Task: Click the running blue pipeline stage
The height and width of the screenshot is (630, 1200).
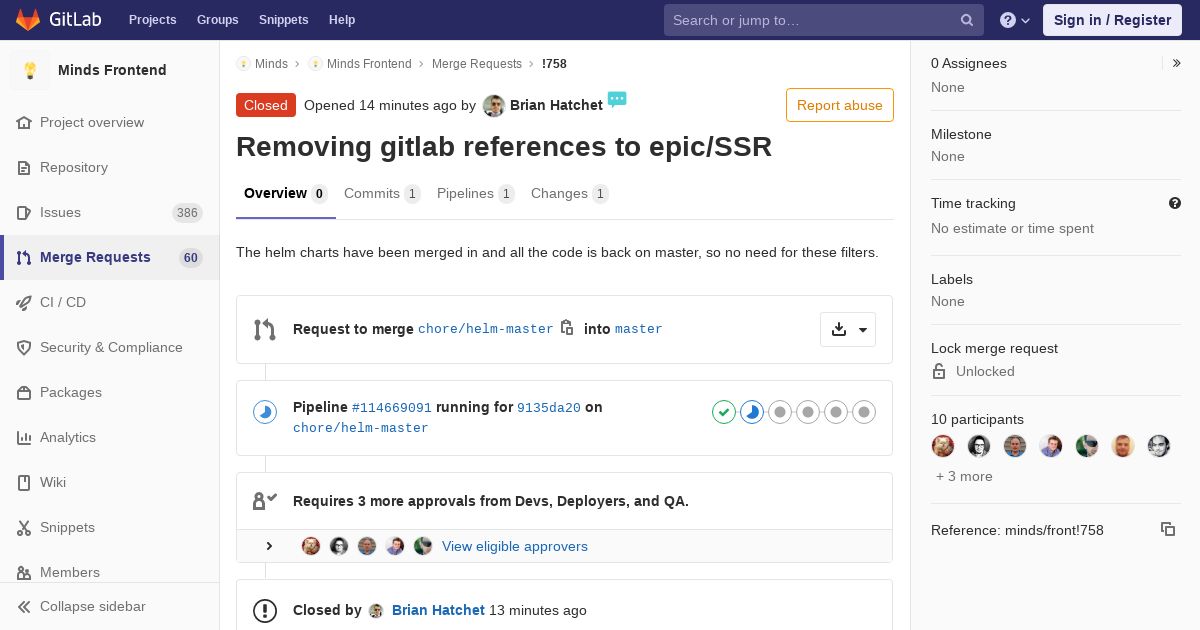Action: 752,412
